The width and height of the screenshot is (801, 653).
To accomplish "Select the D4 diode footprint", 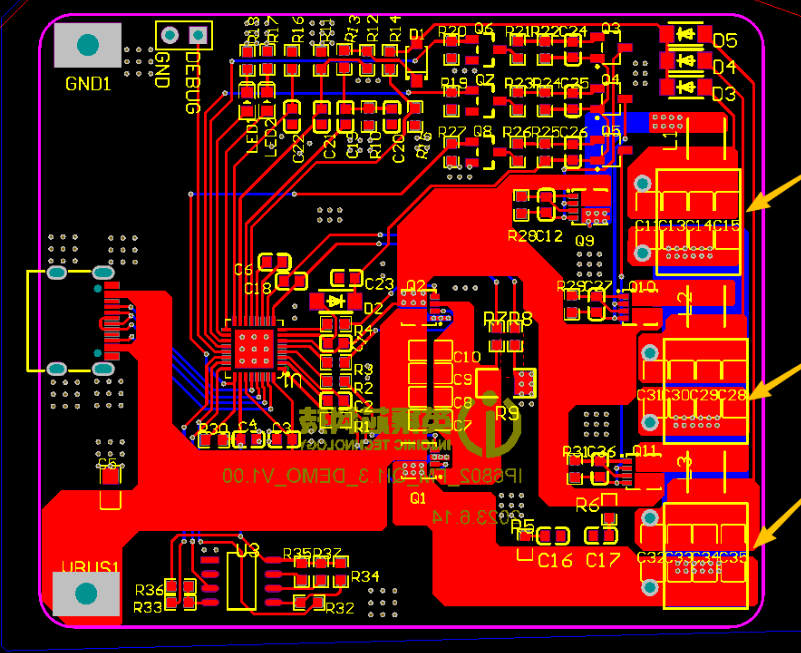I will coord(687,61).
